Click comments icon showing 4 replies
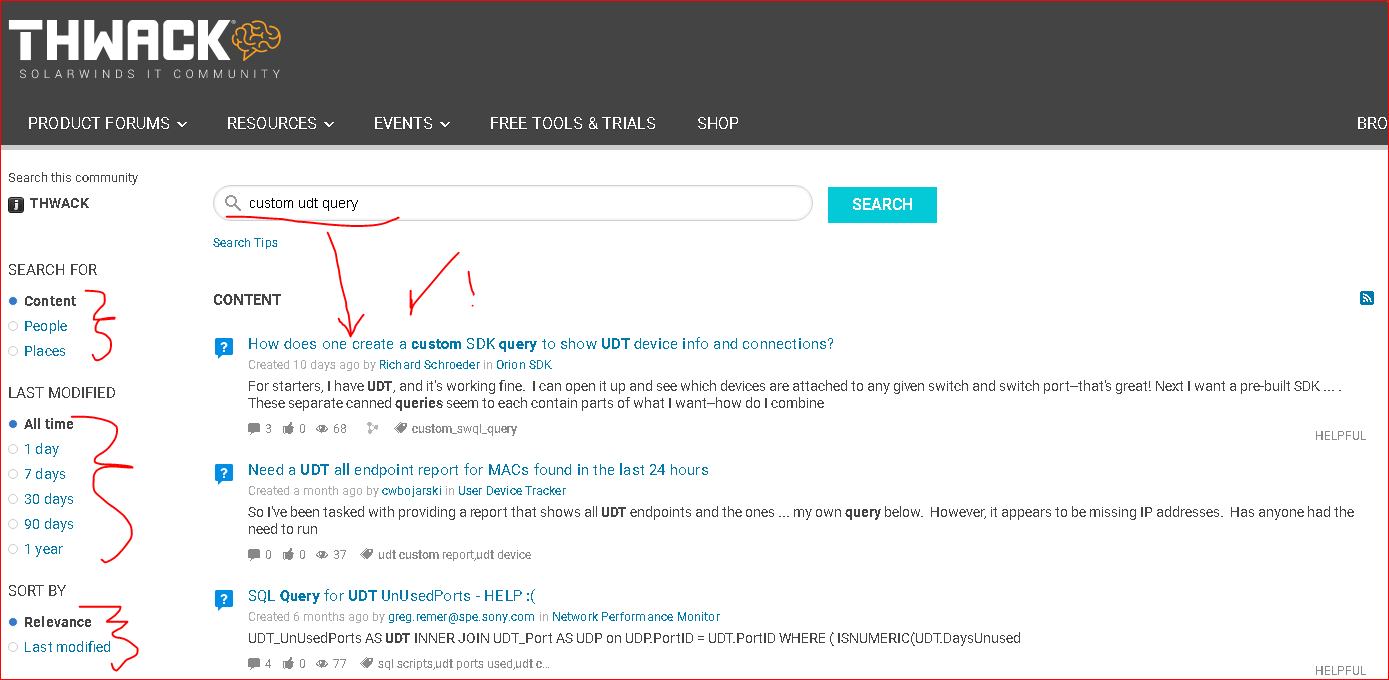Image resolution: width=1389 pixels, height=680 pixels. 253,664
